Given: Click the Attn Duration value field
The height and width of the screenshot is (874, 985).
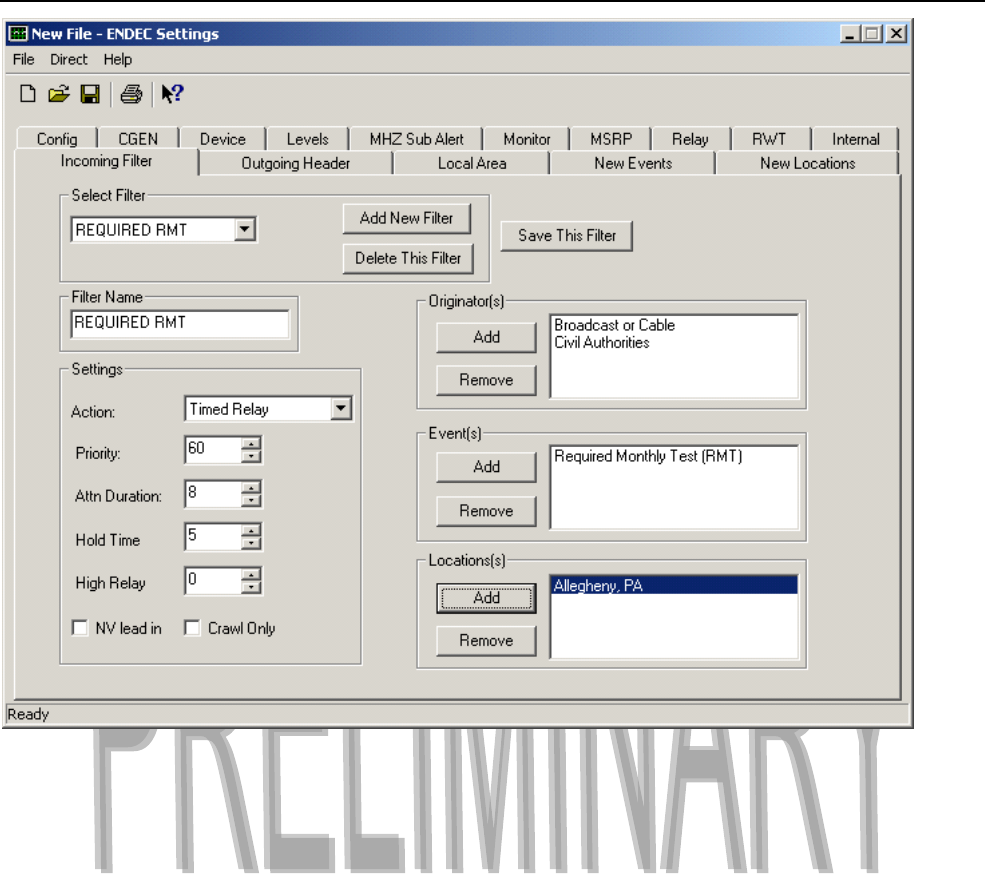Looking at the screenshot, I should pos(214,493).
